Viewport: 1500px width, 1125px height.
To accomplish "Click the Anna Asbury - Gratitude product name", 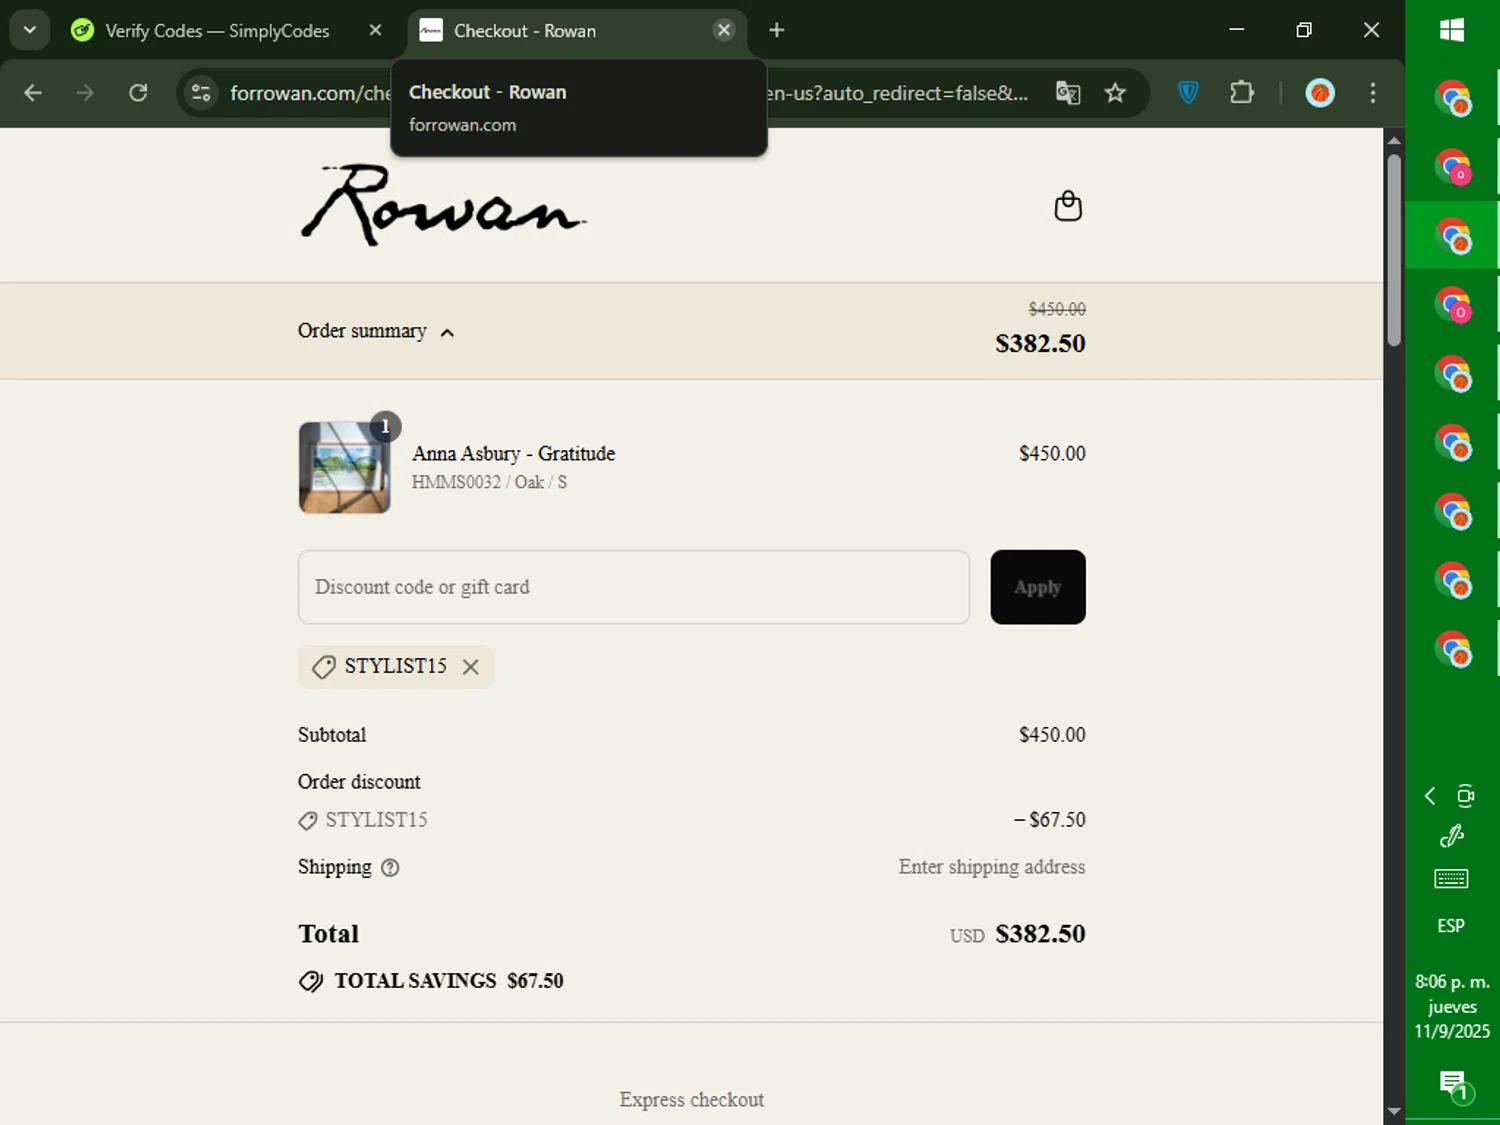I will pyautogui.click(x=514, y=454).
